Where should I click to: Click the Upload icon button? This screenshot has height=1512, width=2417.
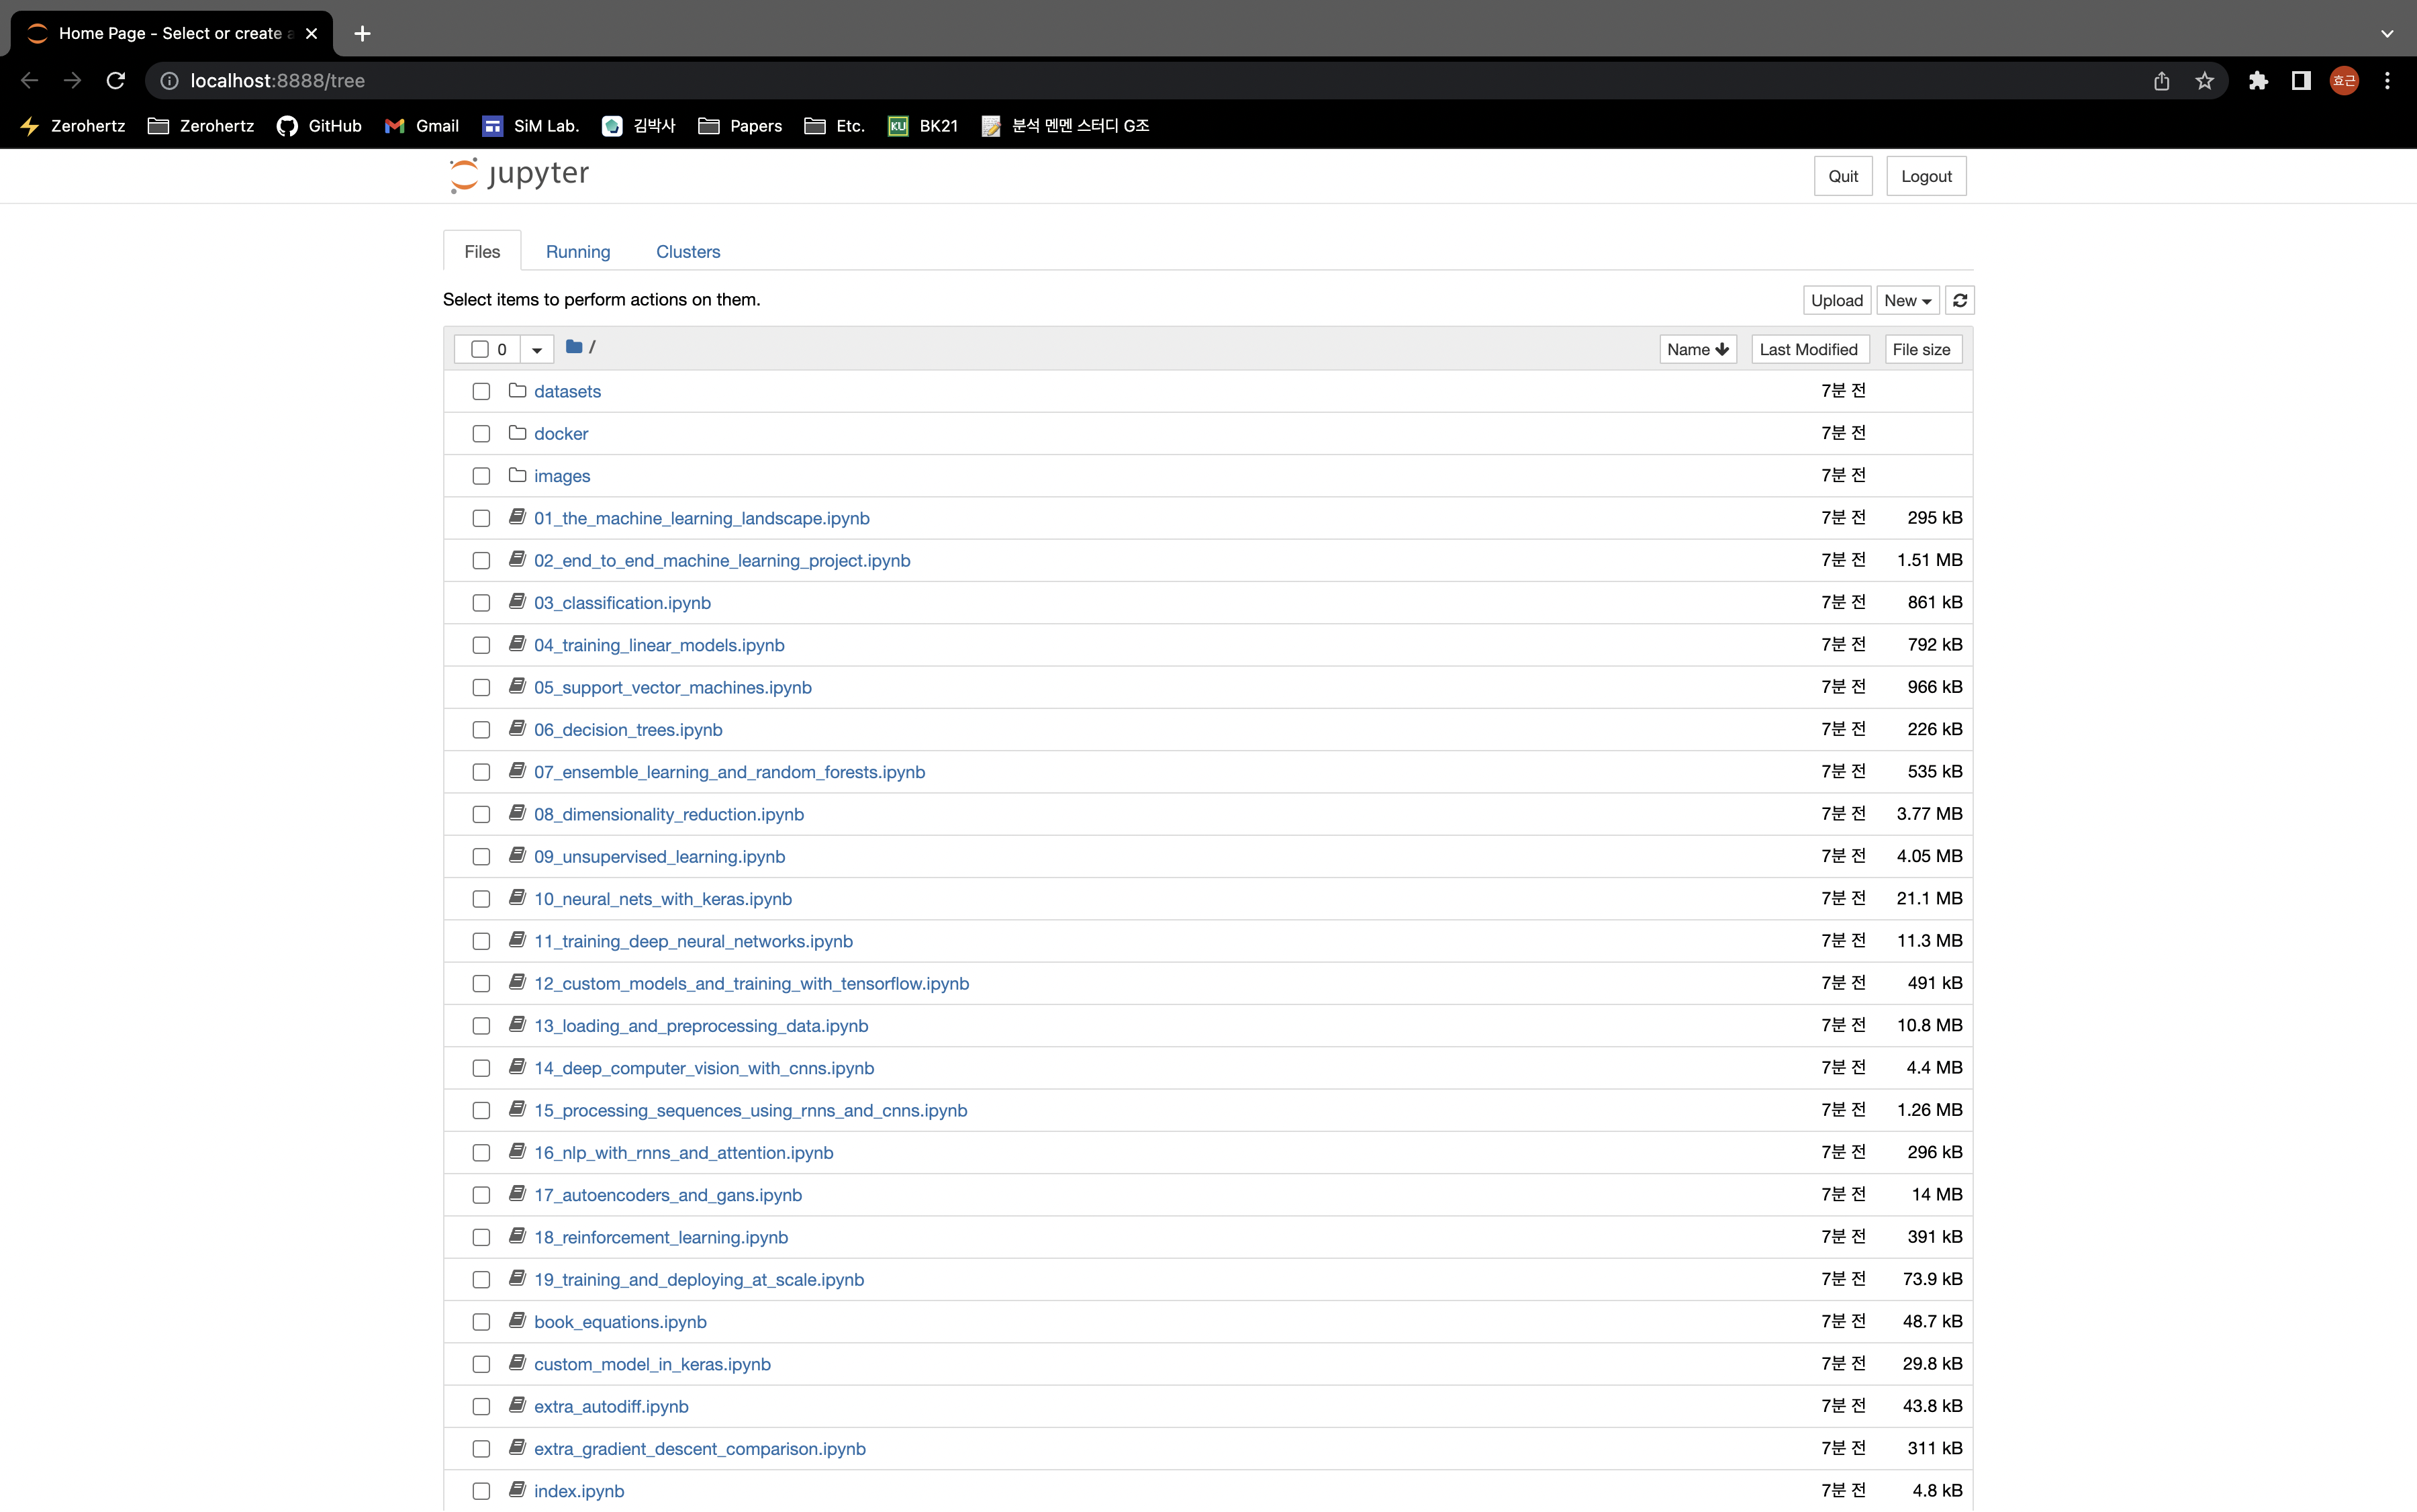tap(1837, 299)
